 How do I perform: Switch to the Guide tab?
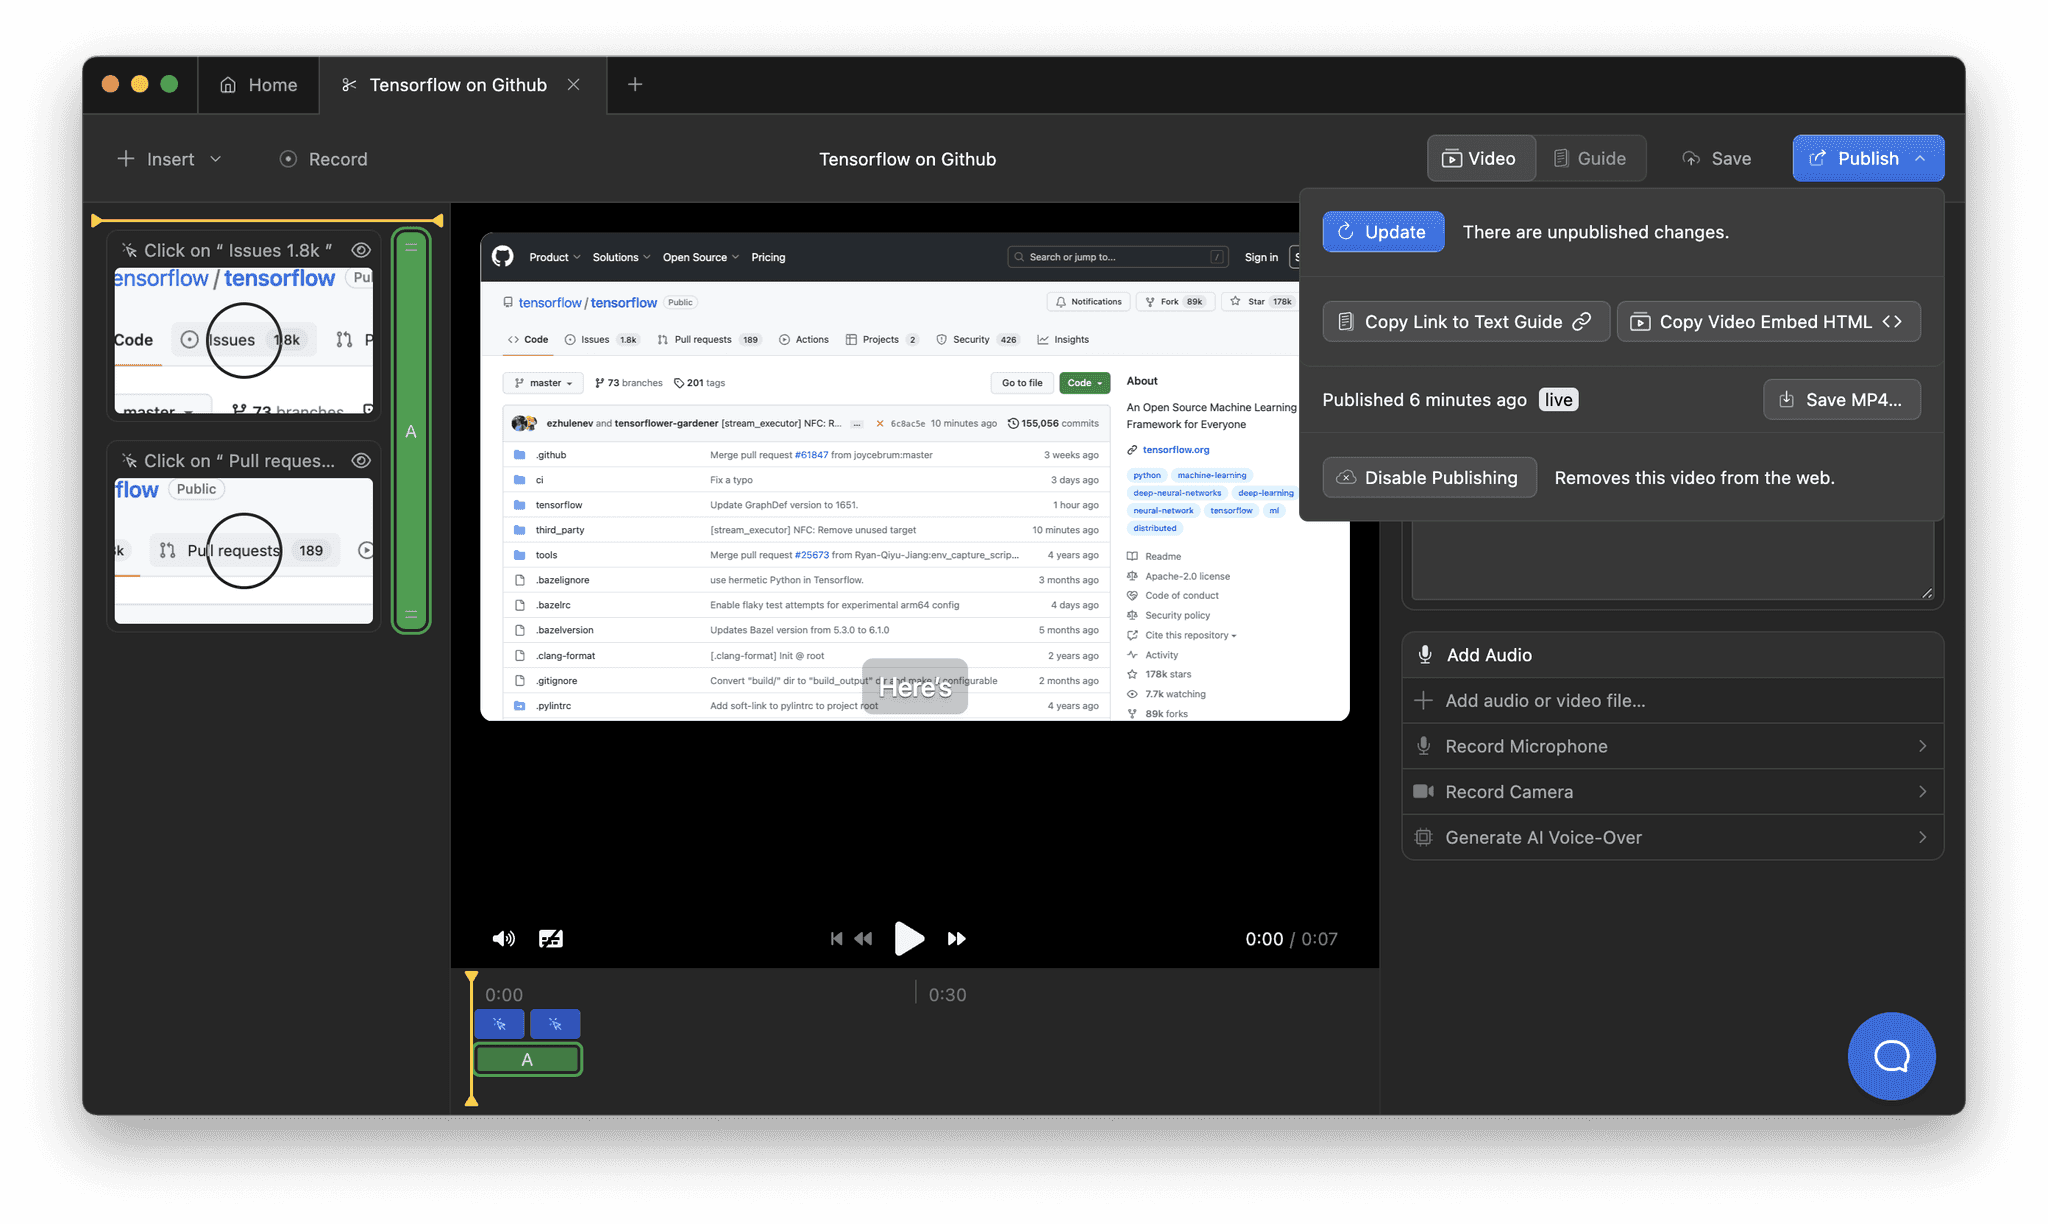[1591, 158]
